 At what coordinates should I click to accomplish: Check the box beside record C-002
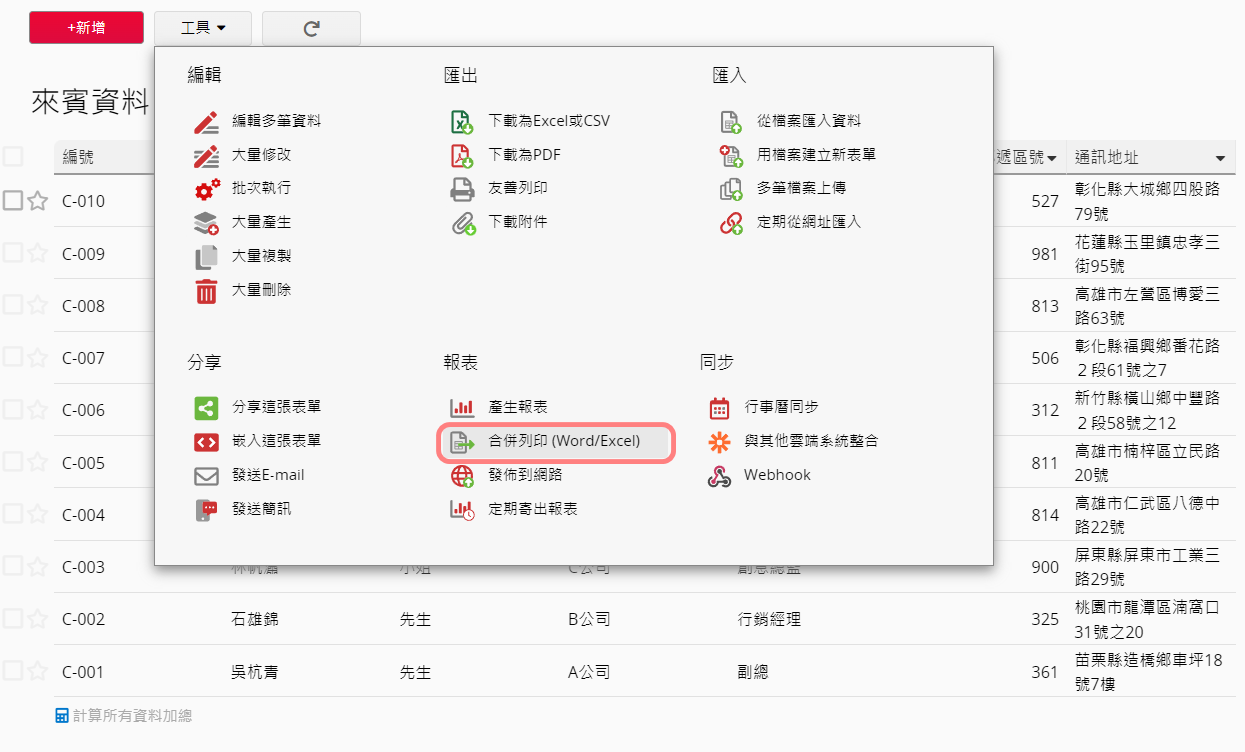[12, 619]
